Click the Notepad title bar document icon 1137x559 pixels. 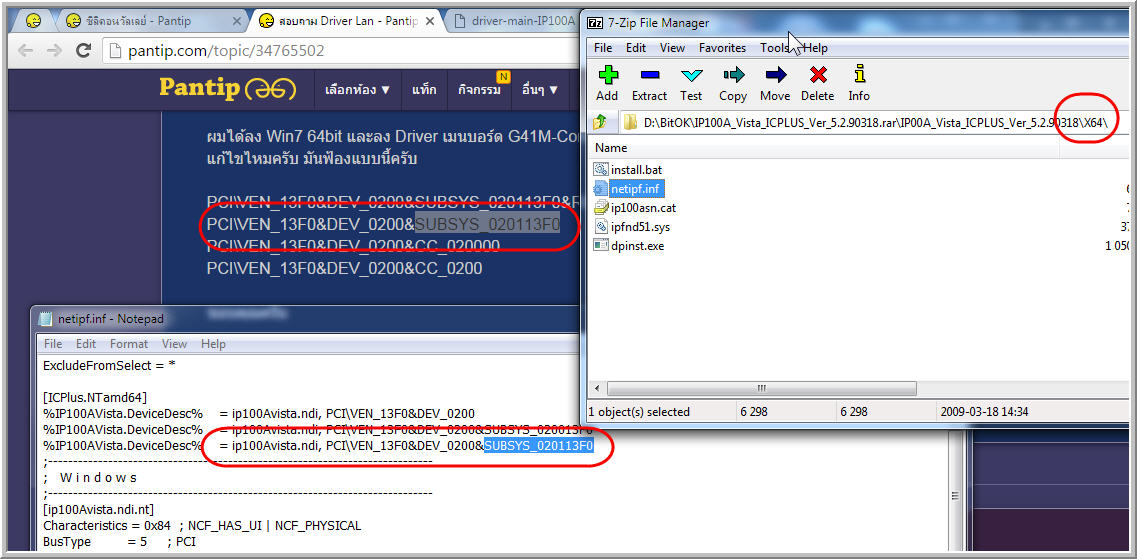(x=46, y=318)
